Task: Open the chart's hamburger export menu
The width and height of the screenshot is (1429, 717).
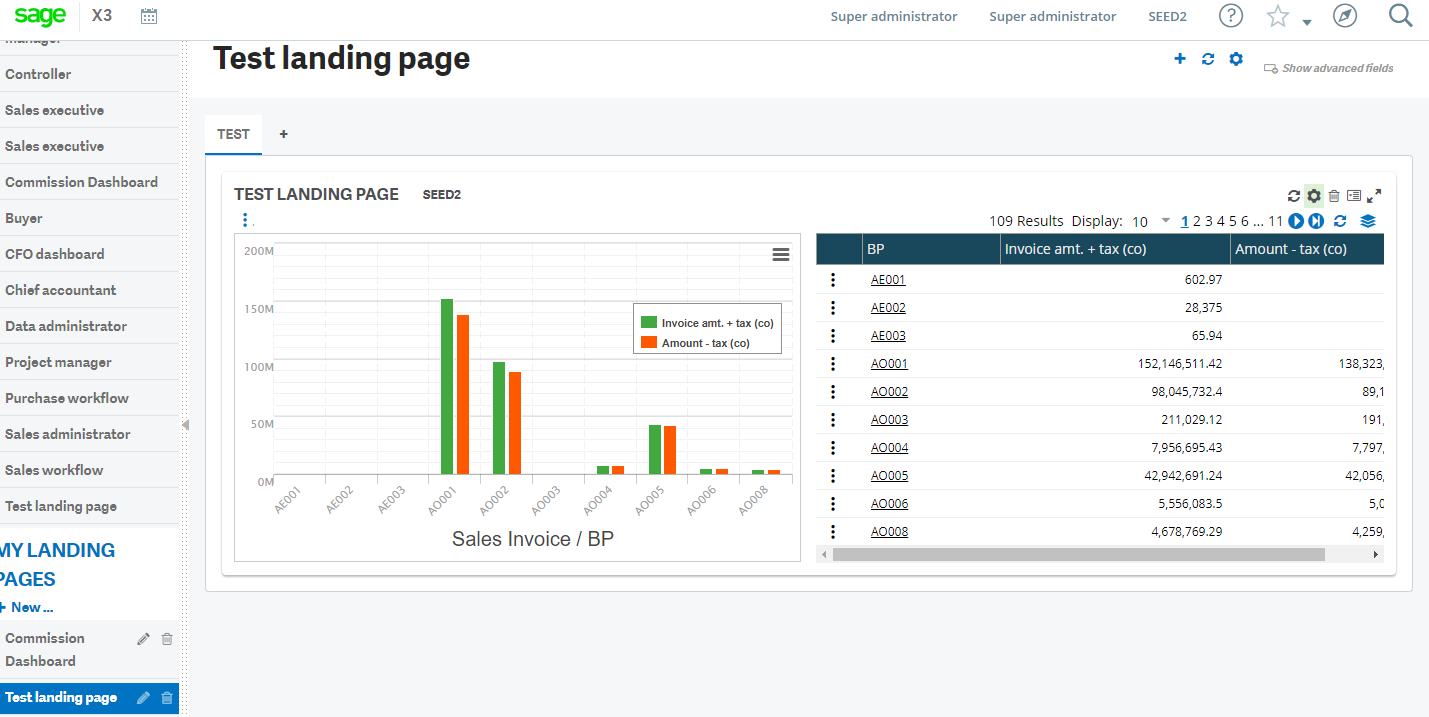Action: (x=780, y=255)
